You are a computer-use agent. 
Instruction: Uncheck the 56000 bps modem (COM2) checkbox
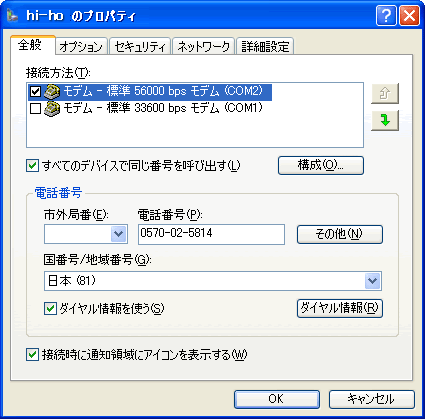point(35,91)
